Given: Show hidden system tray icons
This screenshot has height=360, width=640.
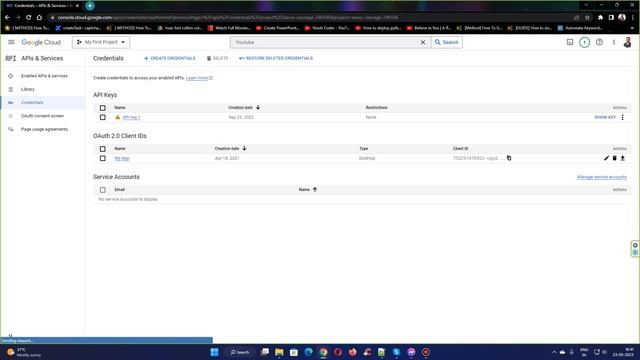Looking at the screenshot, I should (x=554, y=352).
